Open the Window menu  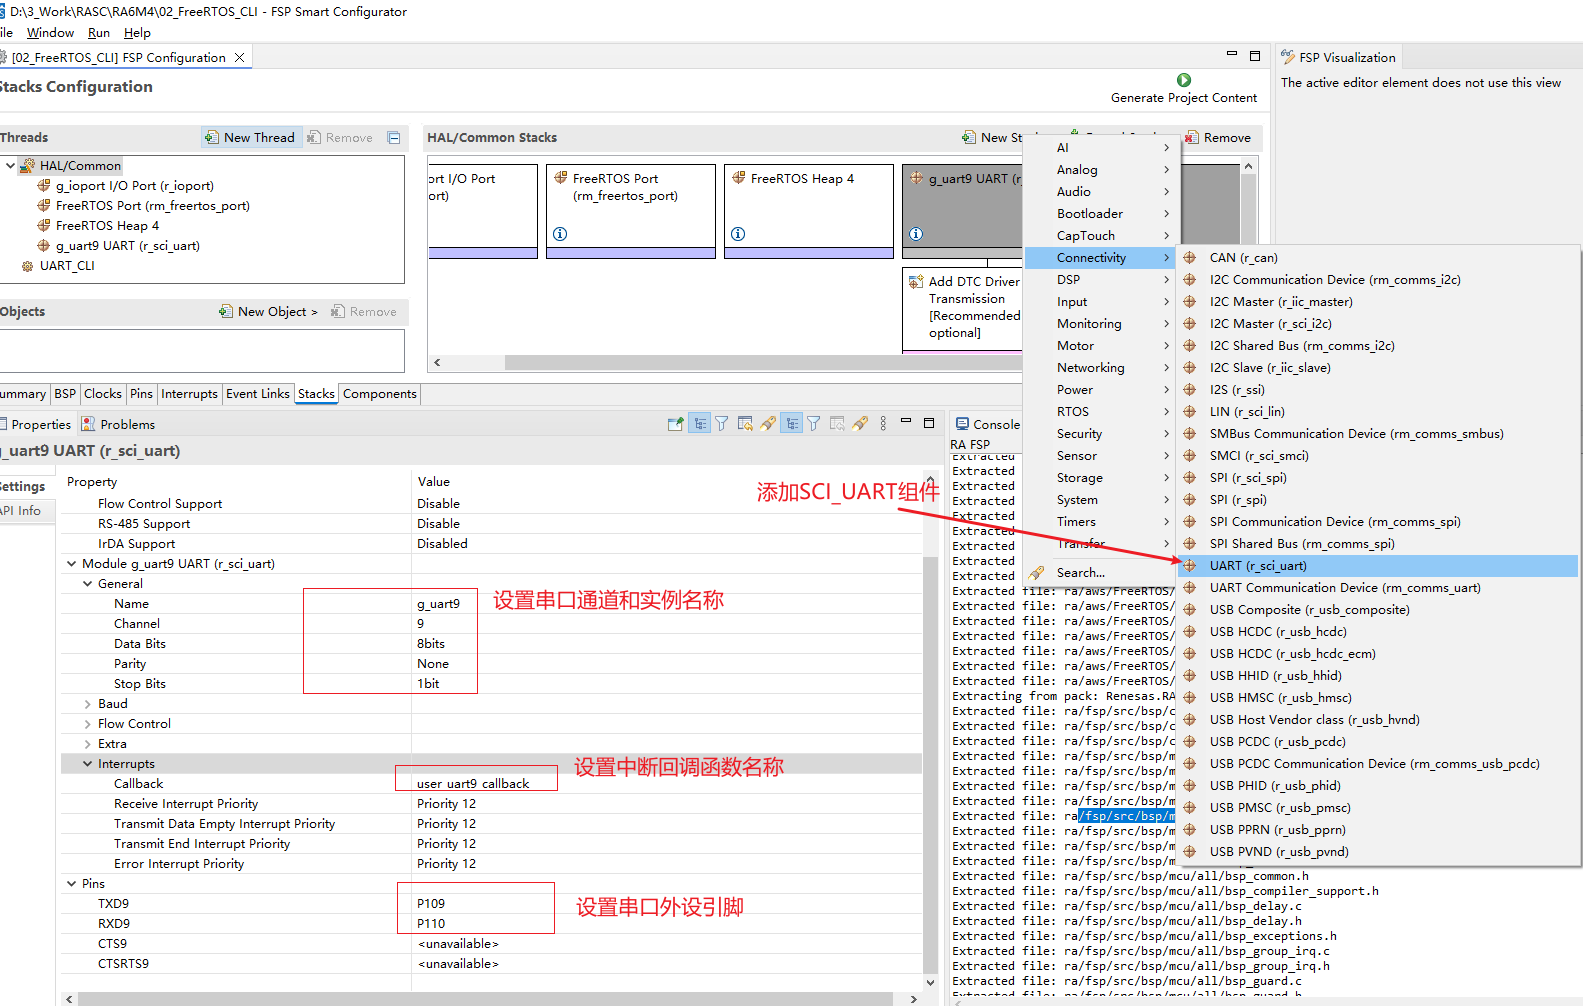pyautogui.click(x=50, y=33)
